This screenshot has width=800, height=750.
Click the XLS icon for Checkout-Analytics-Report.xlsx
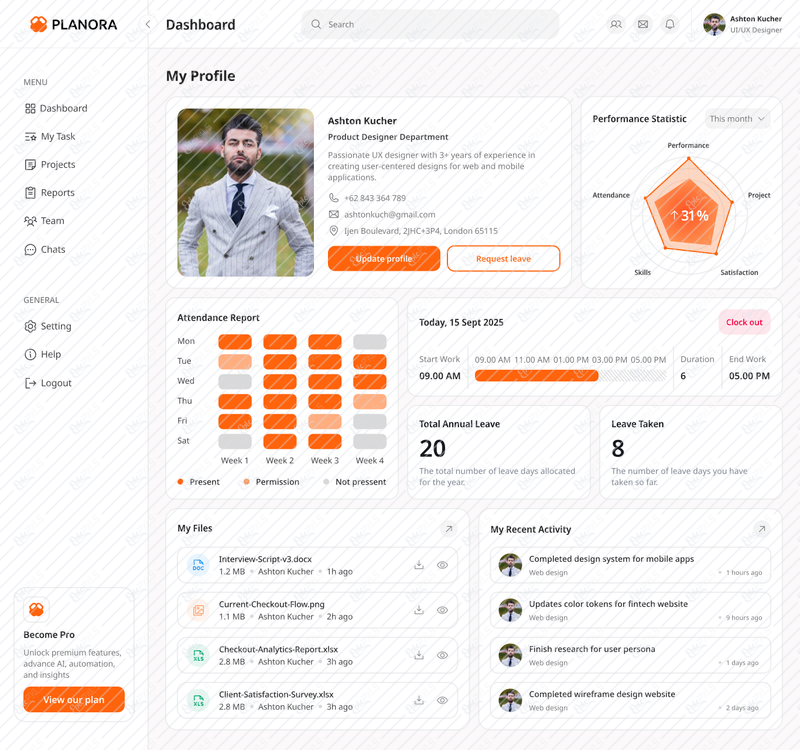[x=198, y=655]
